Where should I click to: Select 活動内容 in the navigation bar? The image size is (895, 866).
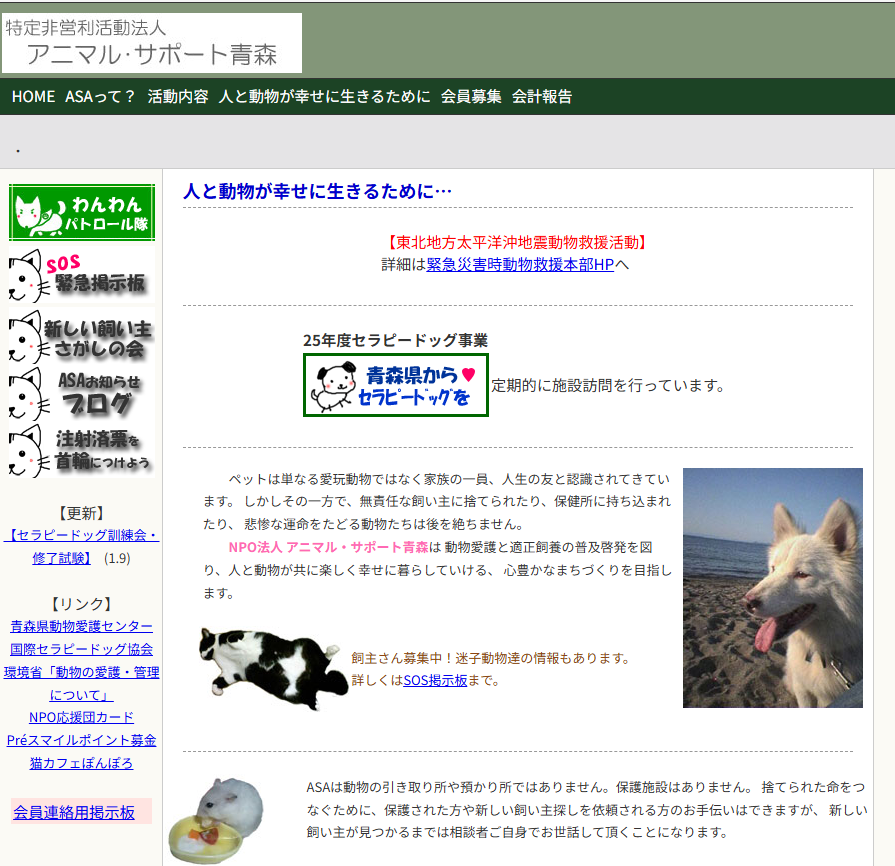pyautogui.click(x=177, y=97)
